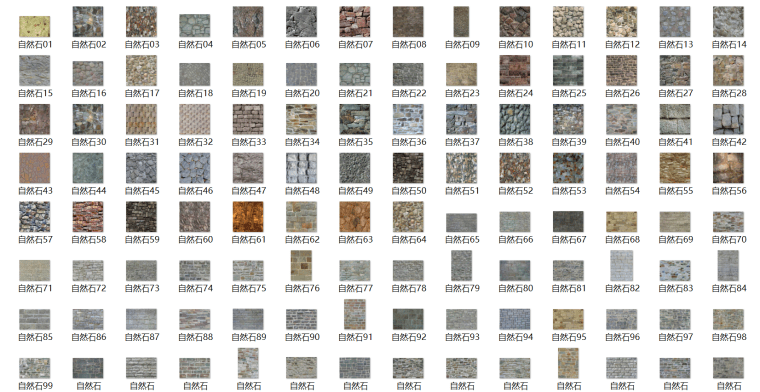Click the 自然石42 large block stone texture
The image size is (760, 392).
[728, 119]
